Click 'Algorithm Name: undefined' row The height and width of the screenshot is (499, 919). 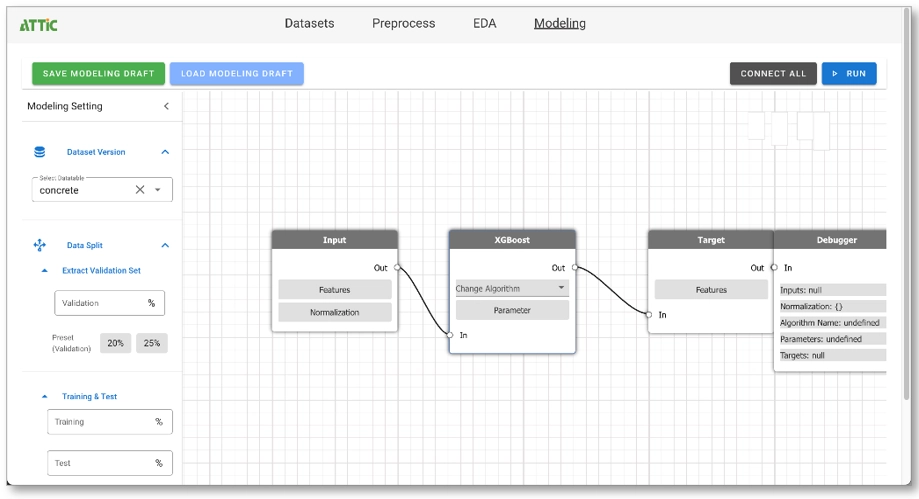(832, 323)
